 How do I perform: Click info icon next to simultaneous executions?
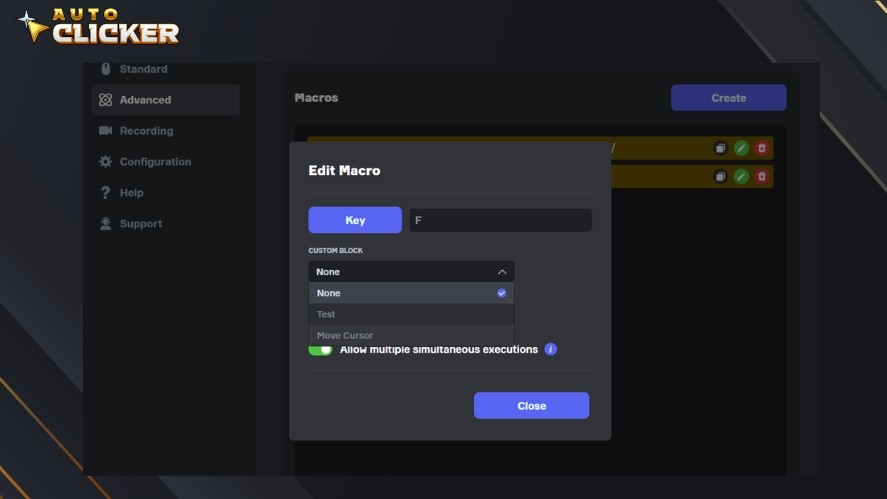[550, 349]
